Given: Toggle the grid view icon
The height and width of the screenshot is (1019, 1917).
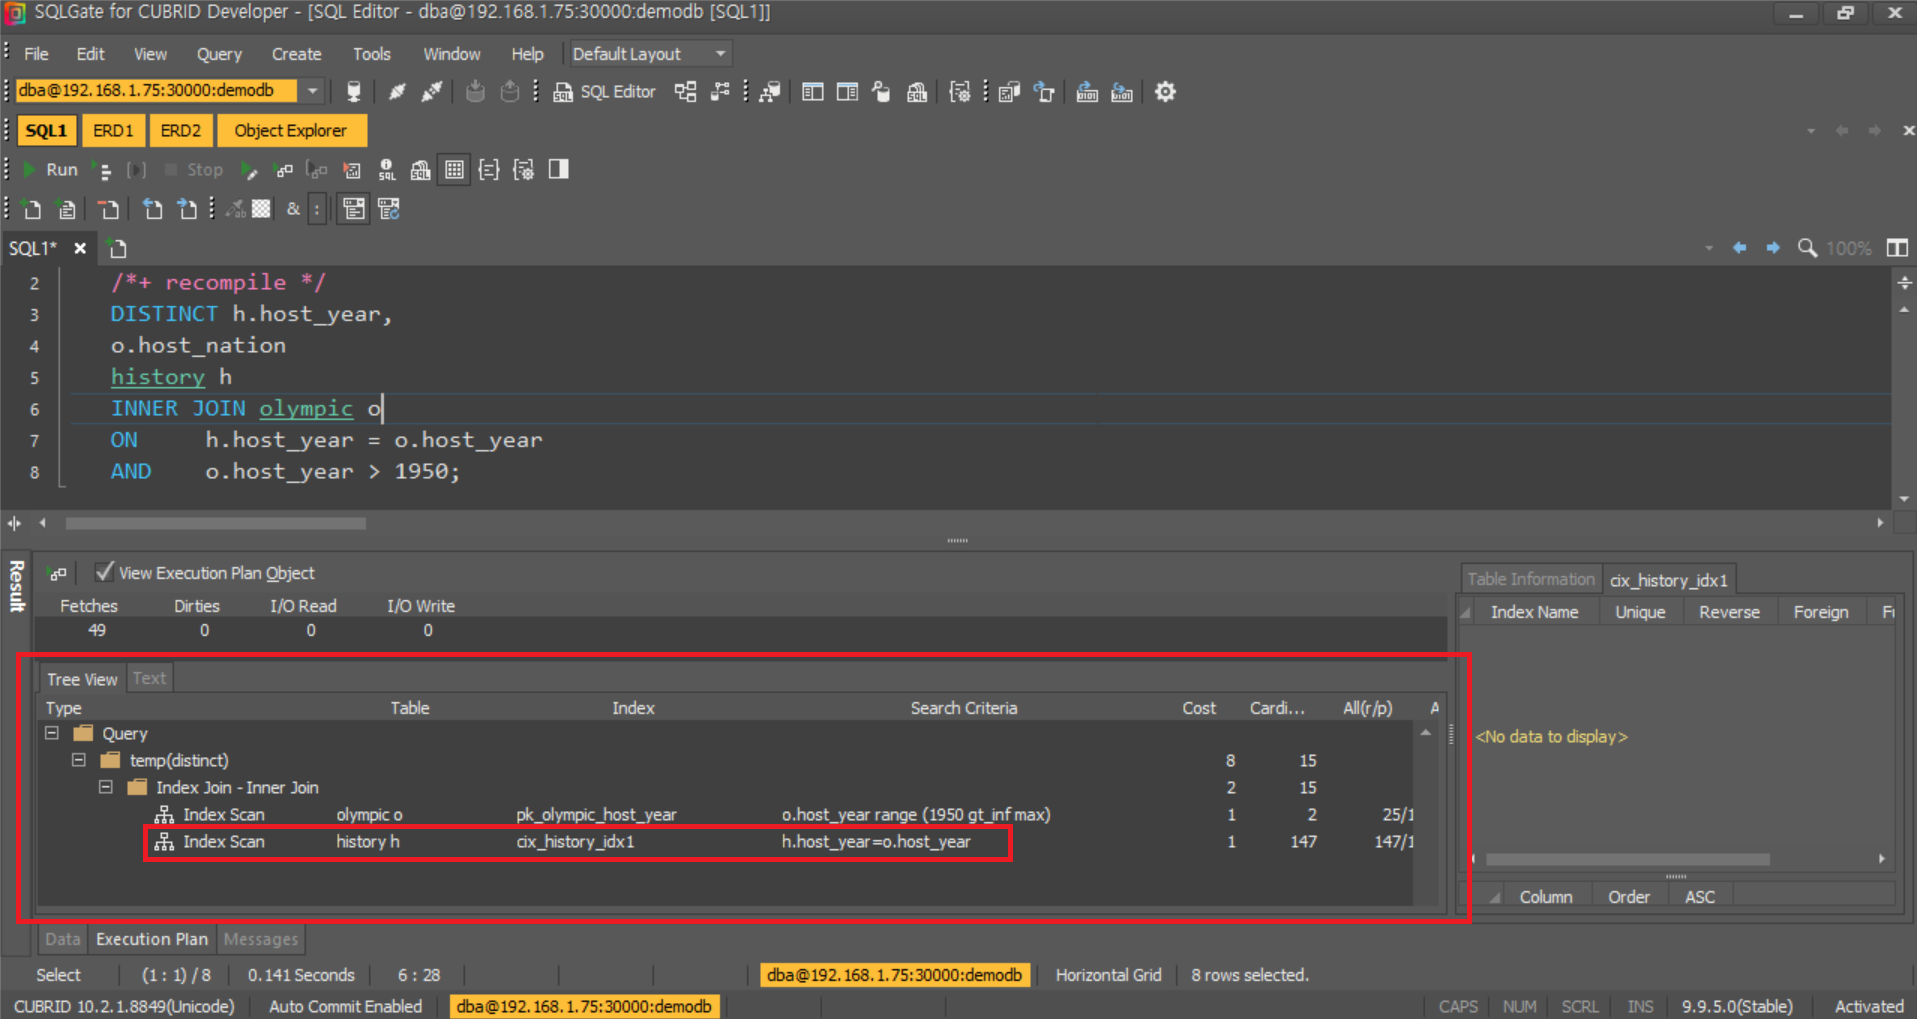Looking at the screenshot, I should pos(454,170).
